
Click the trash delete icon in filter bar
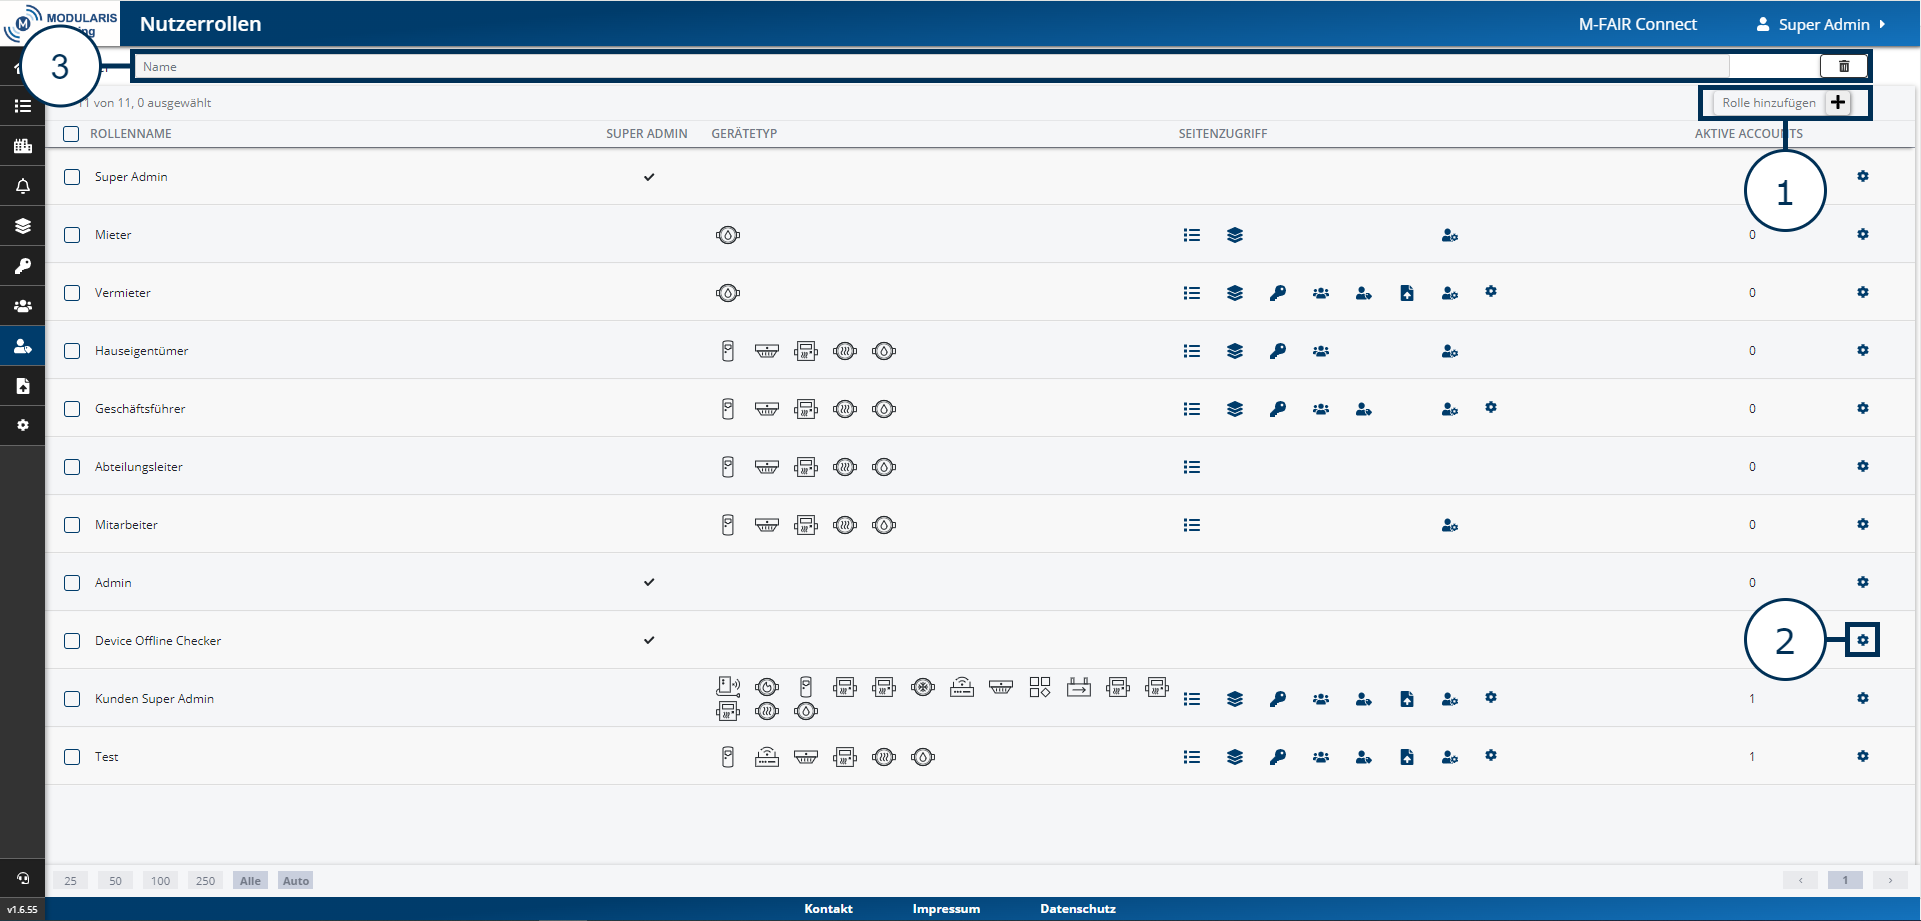coord(1843,66)
